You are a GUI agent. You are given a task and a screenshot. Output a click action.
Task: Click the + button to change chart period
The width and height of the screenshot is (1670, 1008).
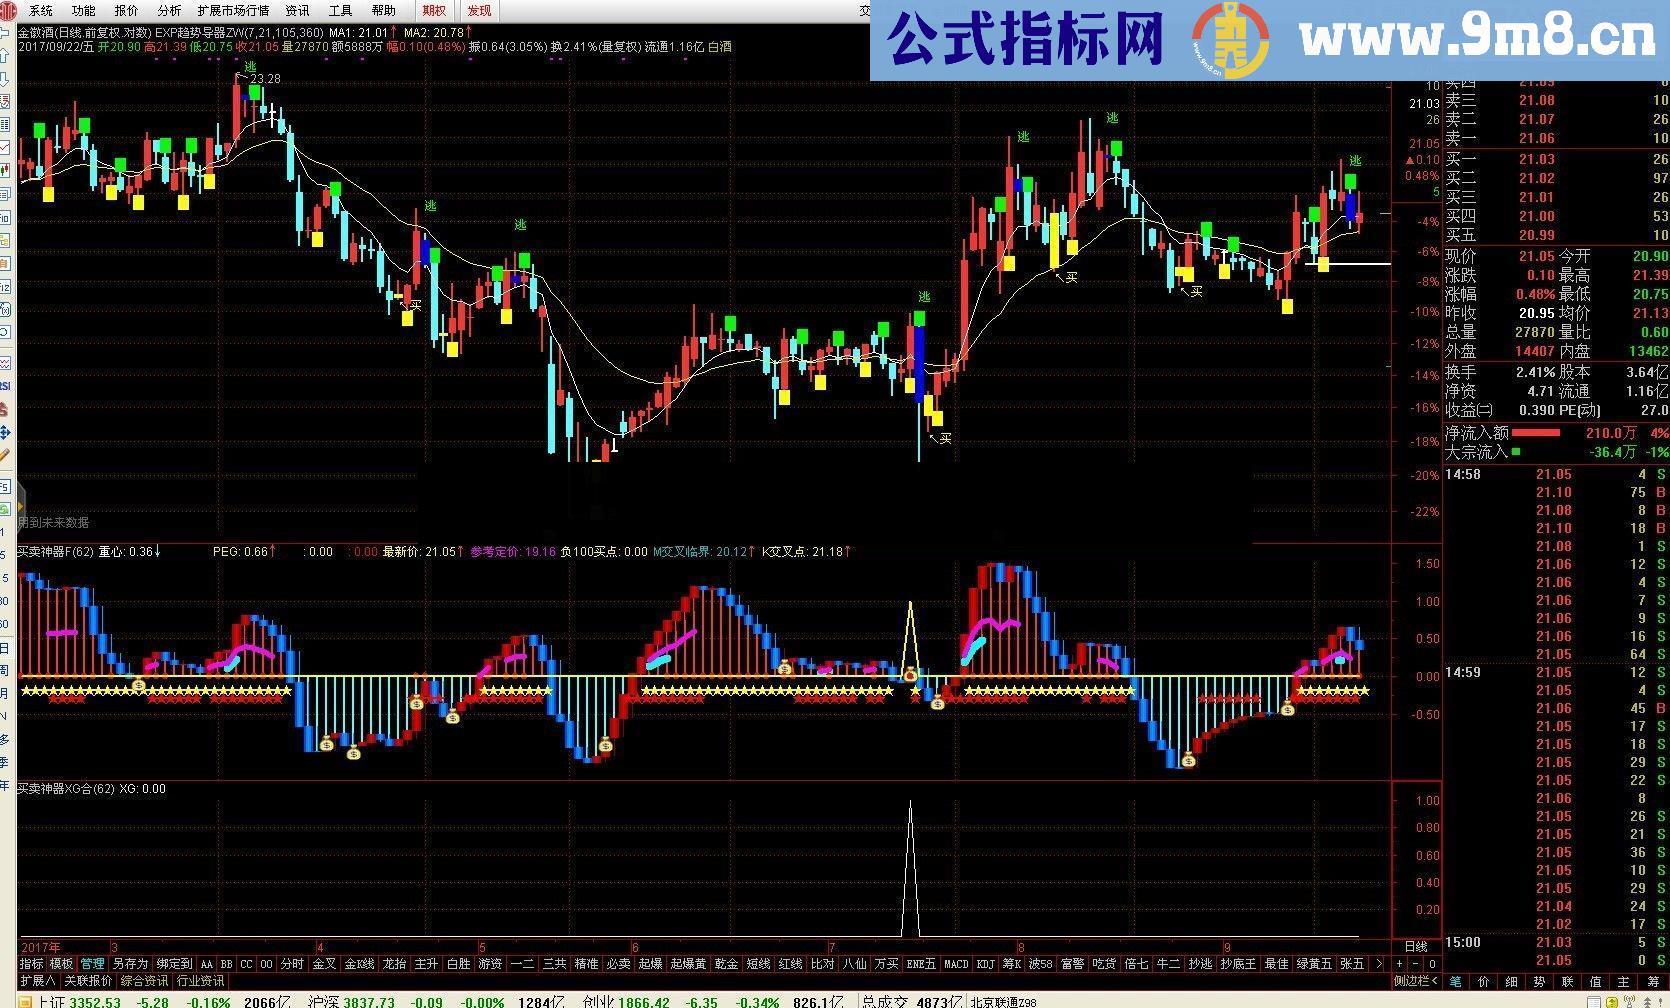point(1399,964)
